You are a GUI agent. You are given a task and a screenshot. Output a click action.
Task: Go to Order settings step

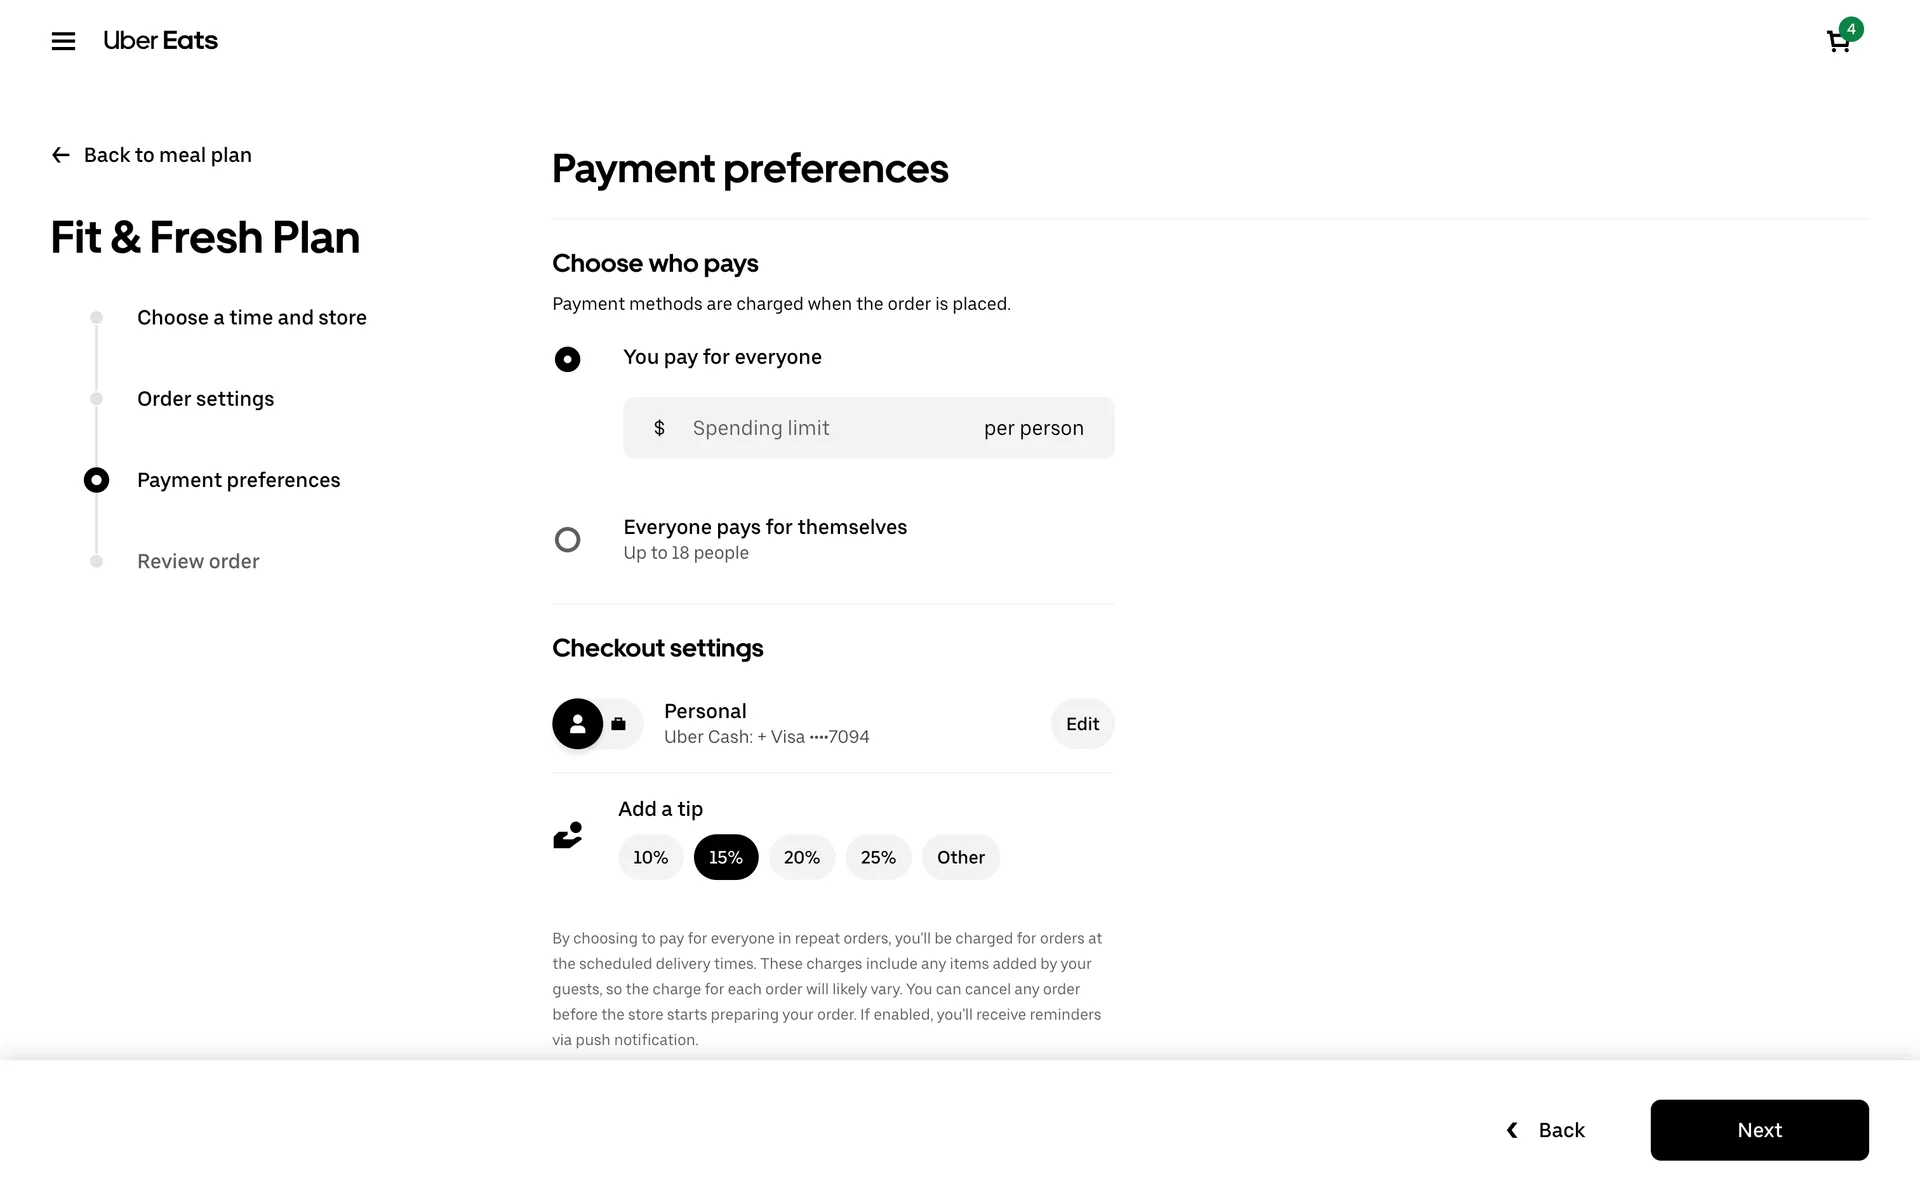coord(205,399)
